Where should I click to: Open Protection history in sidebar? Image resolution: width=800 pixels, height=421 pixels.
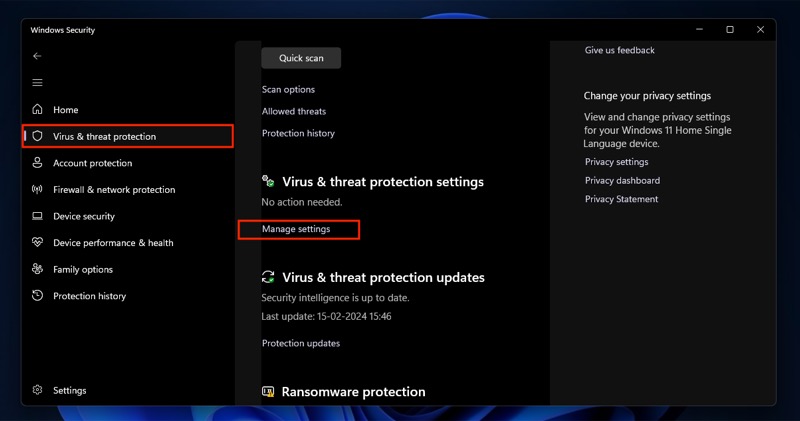(x=89, y=296)
